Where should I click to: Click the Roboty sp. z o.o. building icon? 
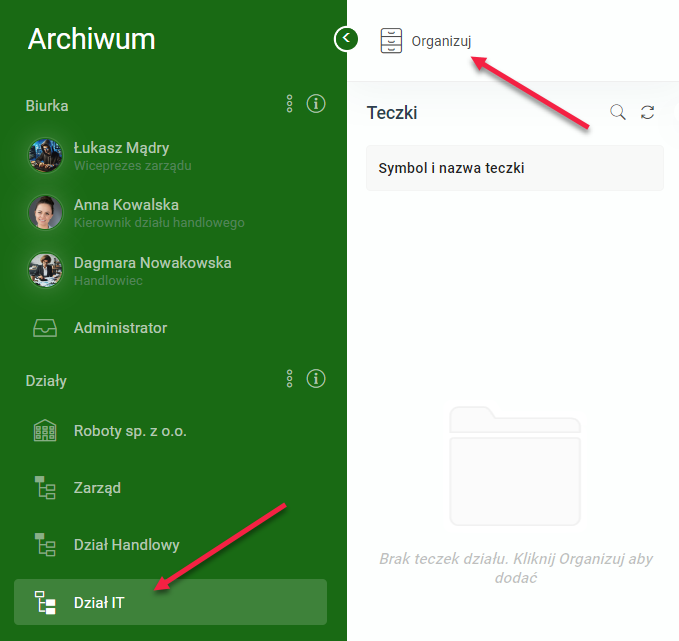(x=45, y=431)
